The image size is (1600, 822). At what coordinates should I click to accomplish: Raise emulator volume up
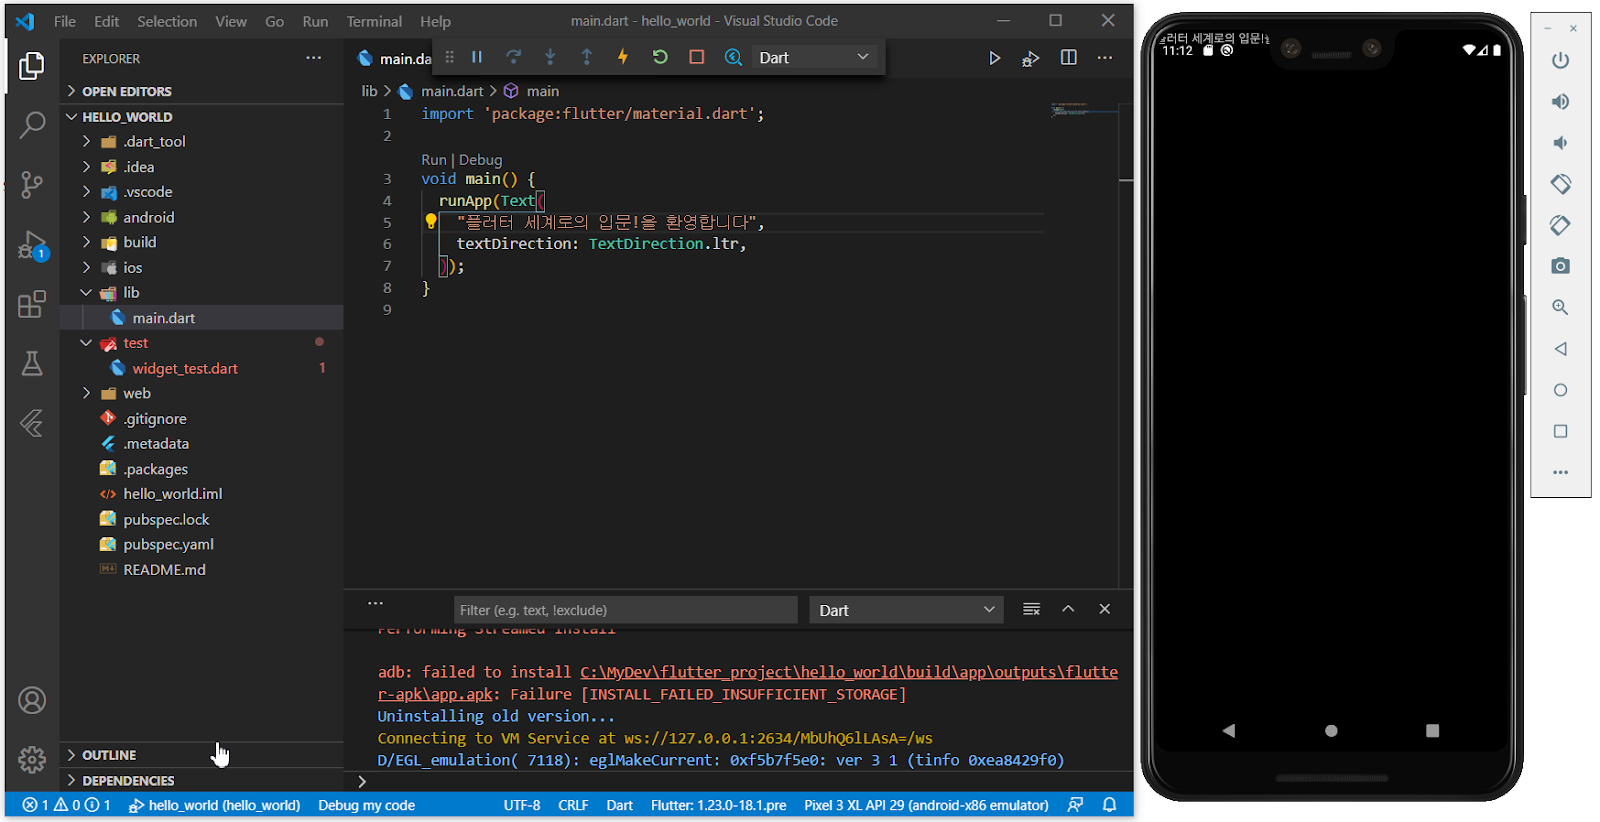pyautogui.click(x=1560, y=102)
